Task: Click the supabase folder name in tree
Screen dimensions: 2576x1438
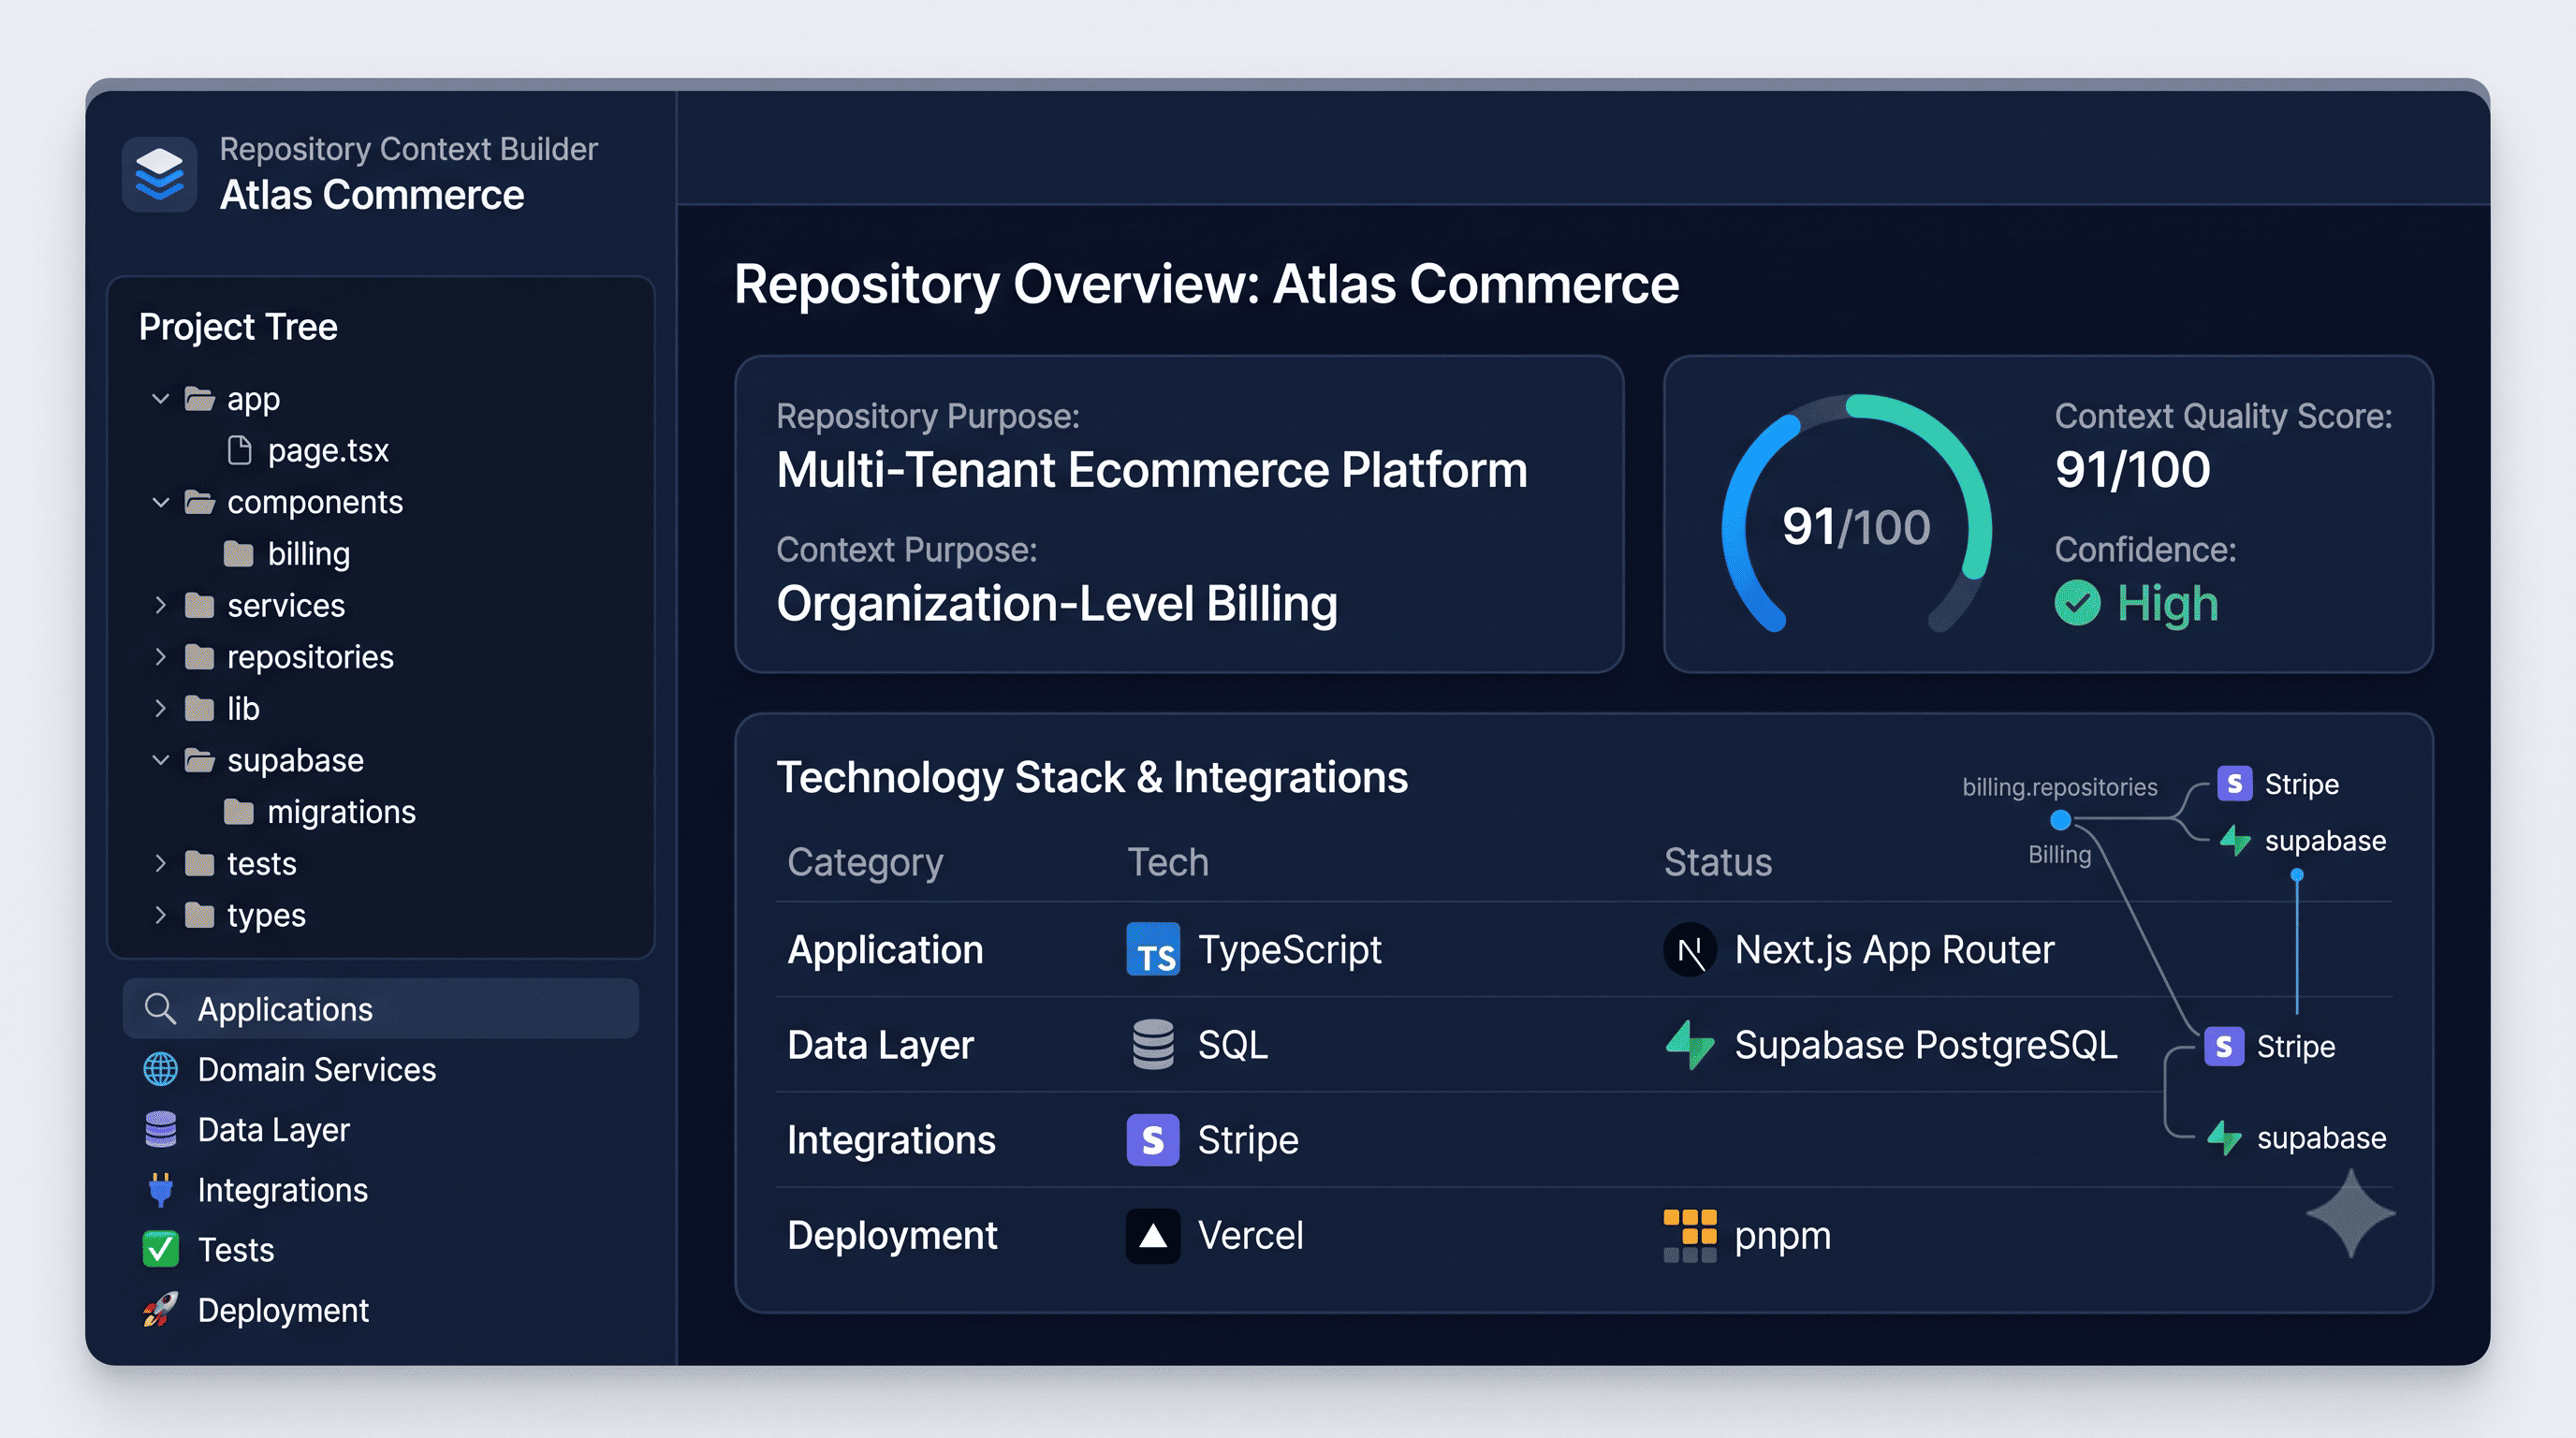Action: coord(295,760)
